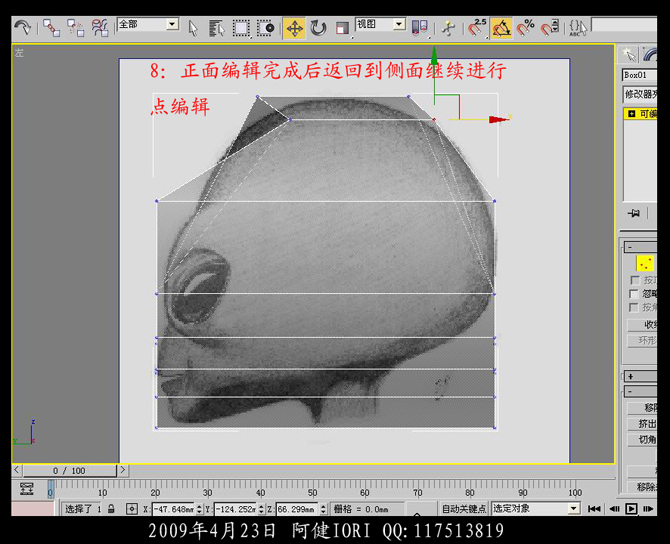Click the time slider 0 / 100

pos(69,470)
